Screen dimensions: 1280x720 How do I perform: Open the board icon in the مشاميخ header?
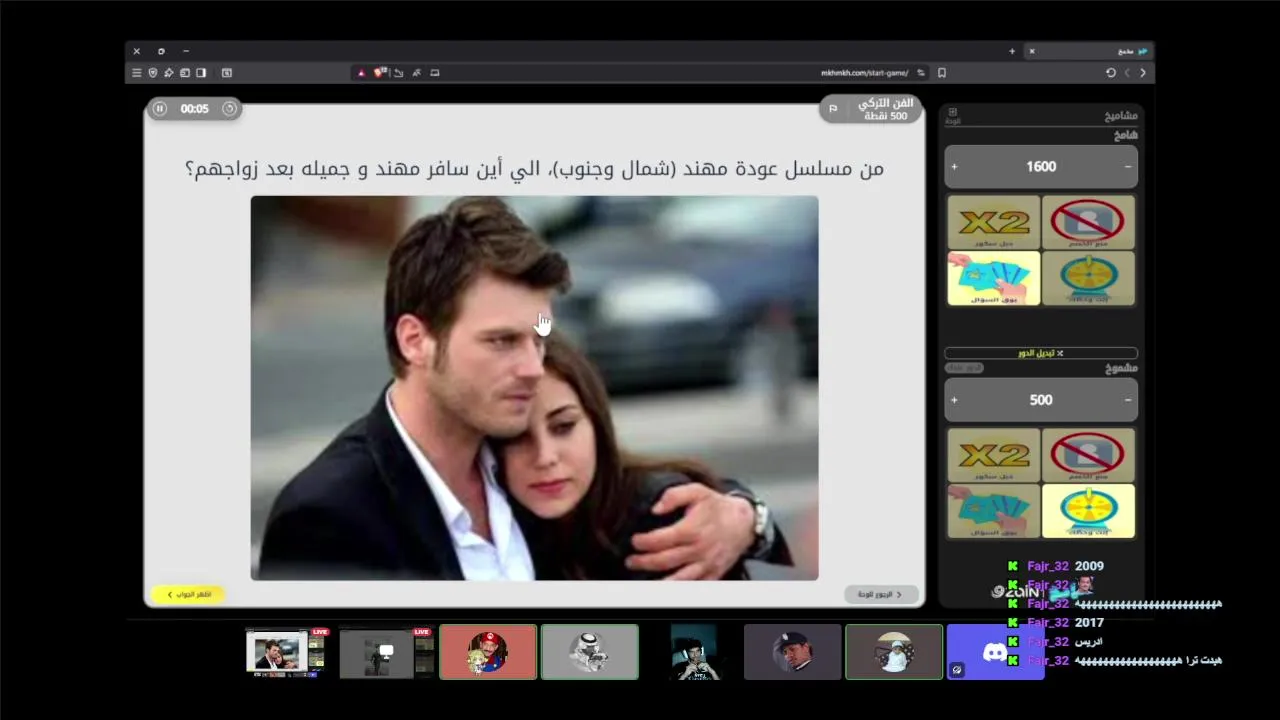953,115
